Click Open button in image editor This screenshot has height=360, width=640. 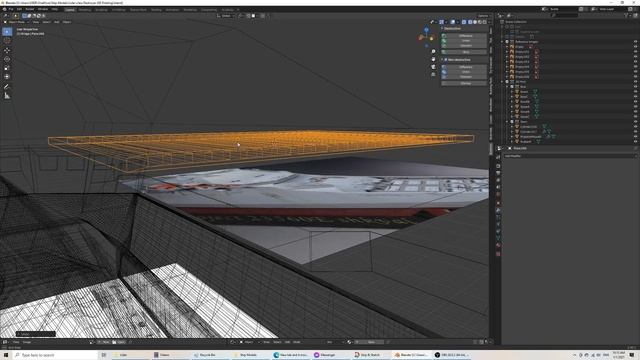pos(119,342)
